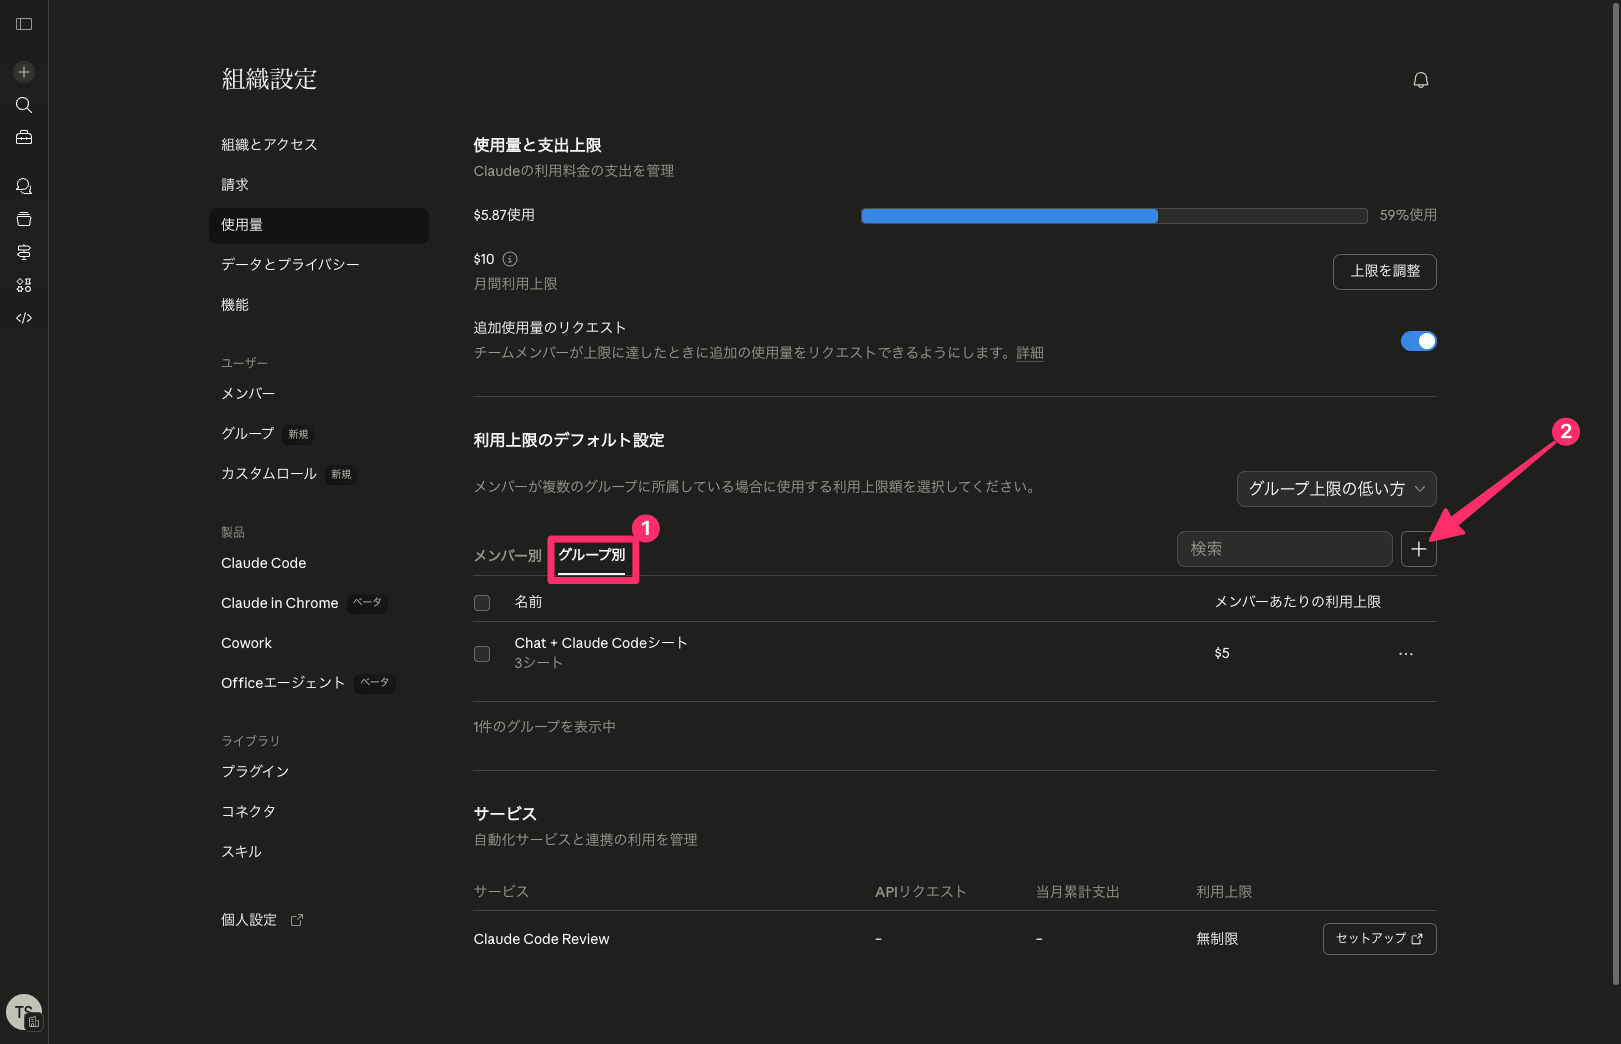Viewport: 1621px width, 1044px height.
Task: Open the briefcase icon in the sidebar
Action: 23,137
